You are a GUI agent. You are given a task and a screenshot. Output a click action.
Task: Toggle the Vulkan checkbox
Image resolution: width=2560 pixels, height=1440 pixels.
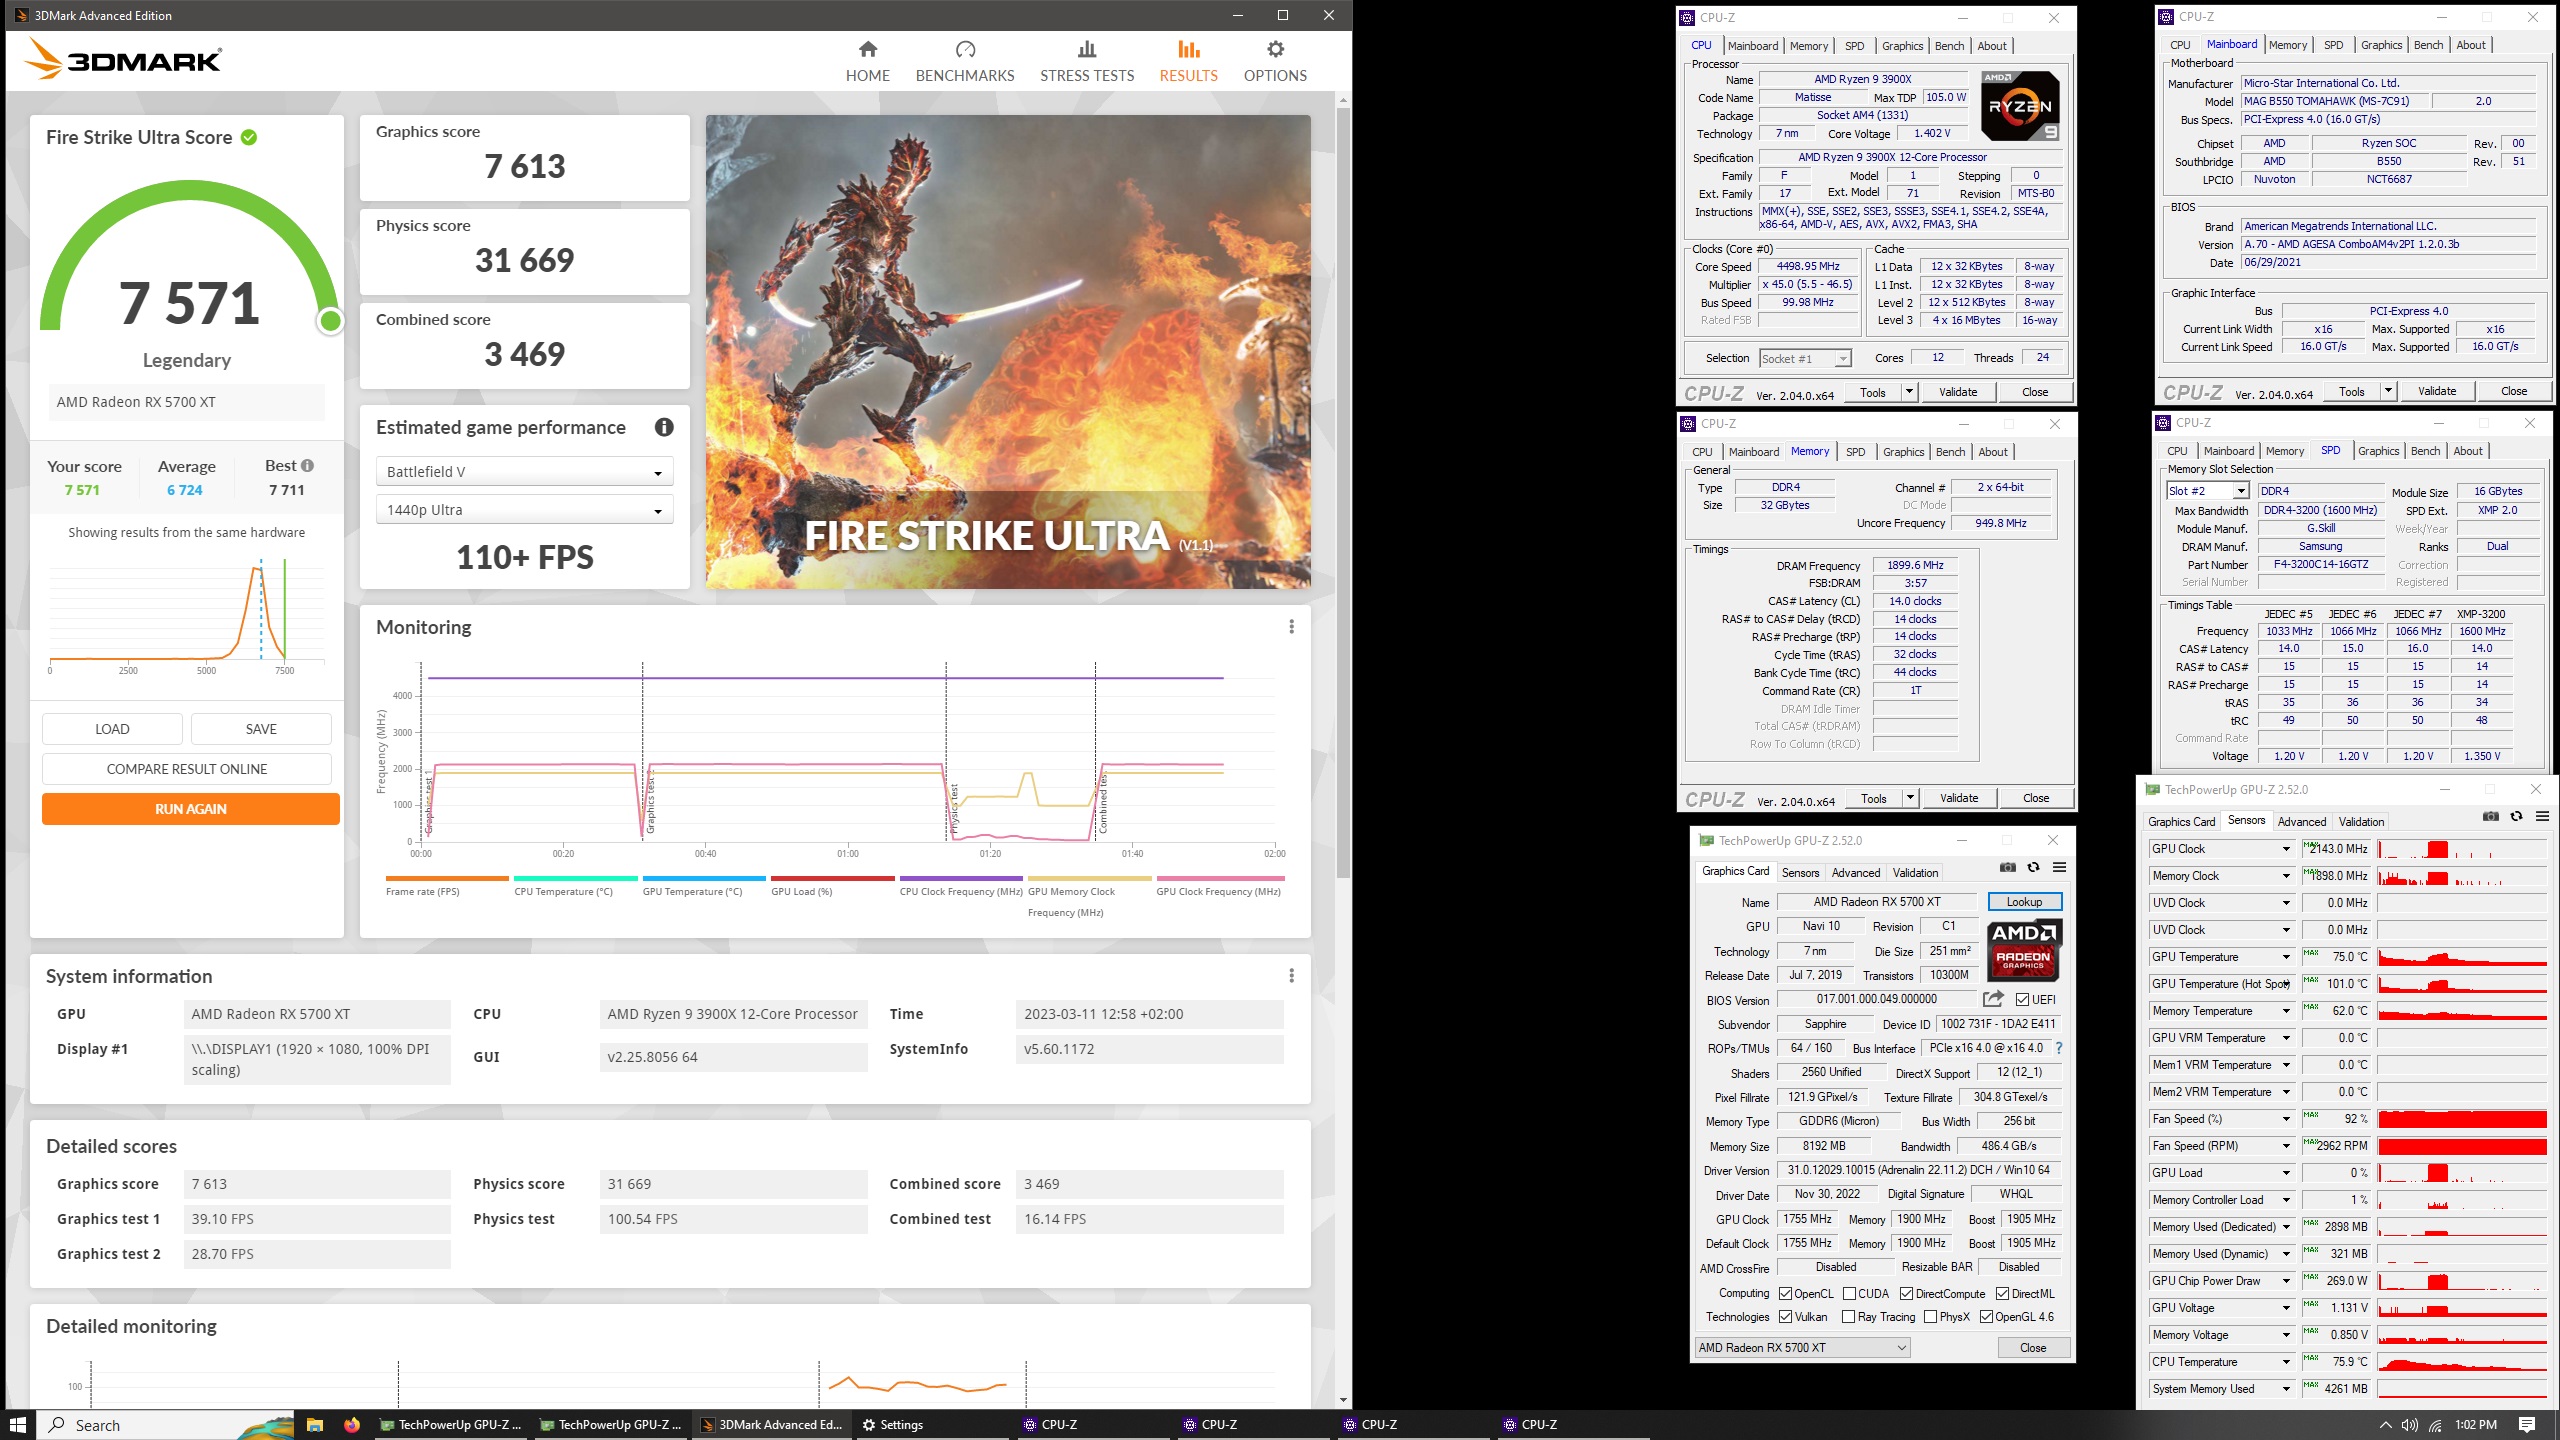[x=1785, y=1316]
